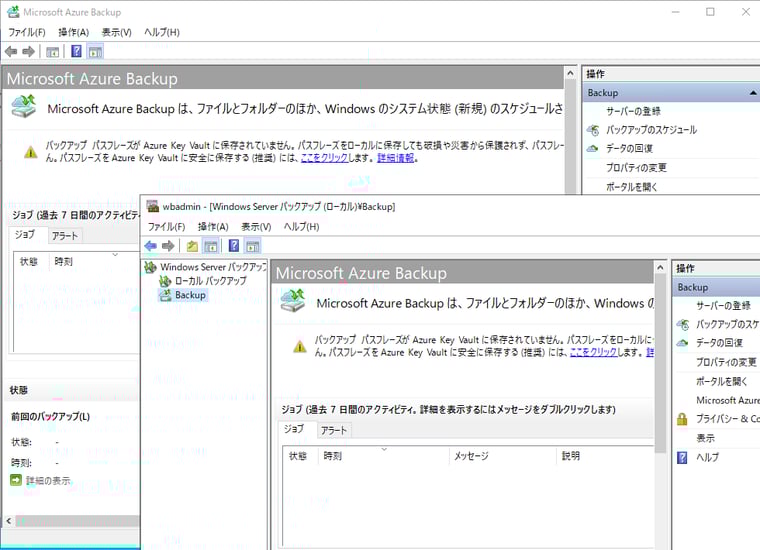
Task: Click the up-one-level folder icon in wbadmin
Action: point(193,246)
